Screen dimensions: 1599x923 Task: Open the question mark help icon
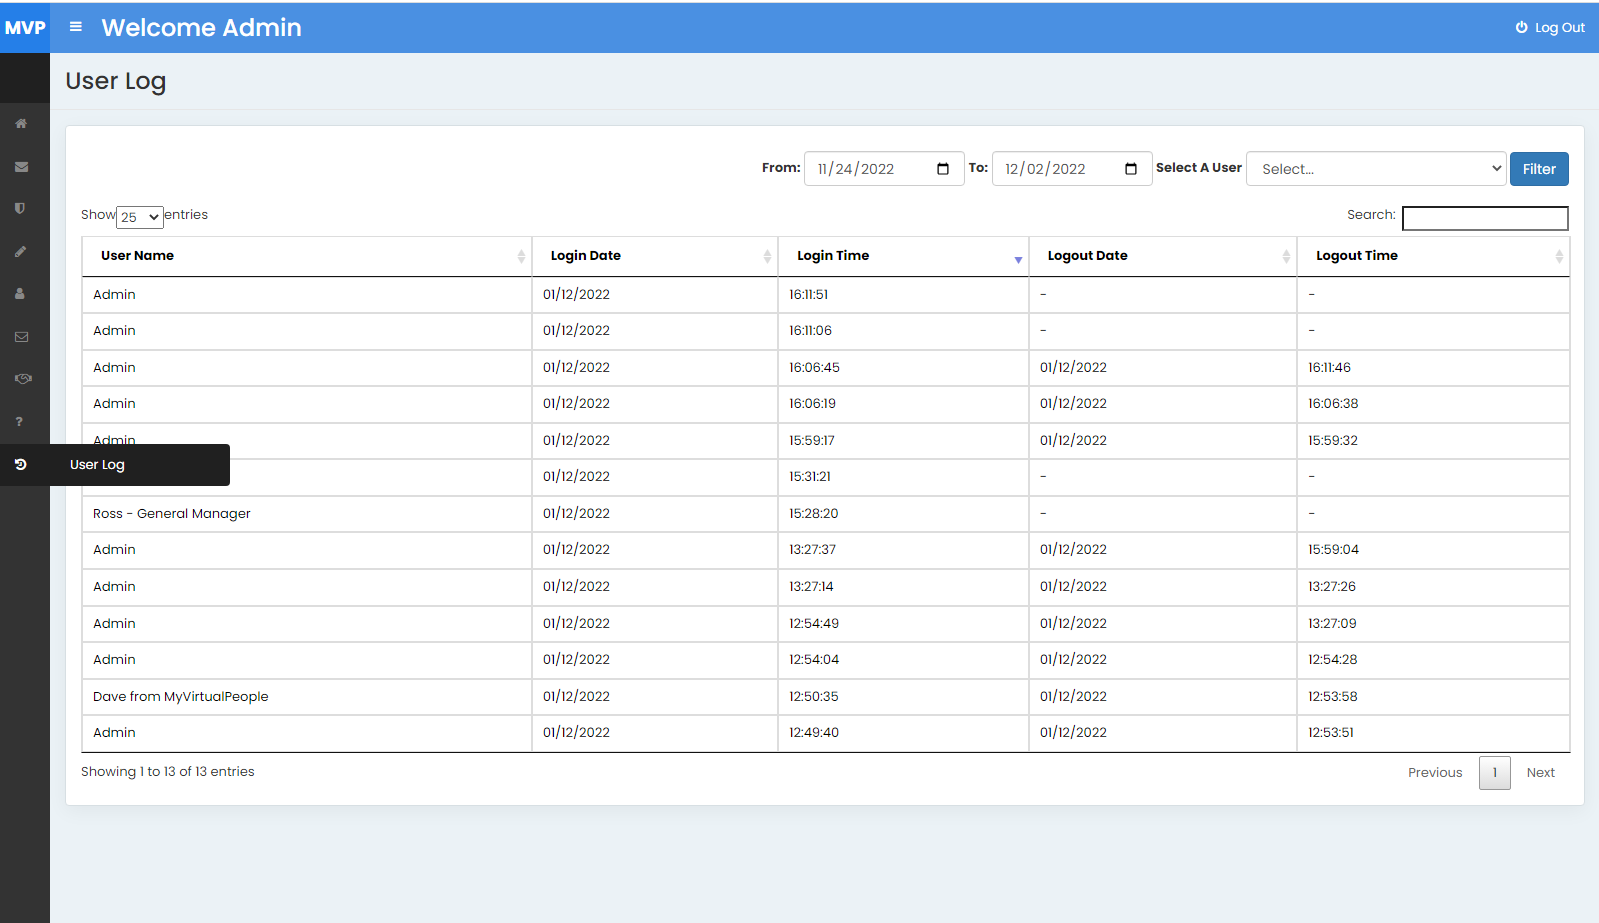point(20,422)
